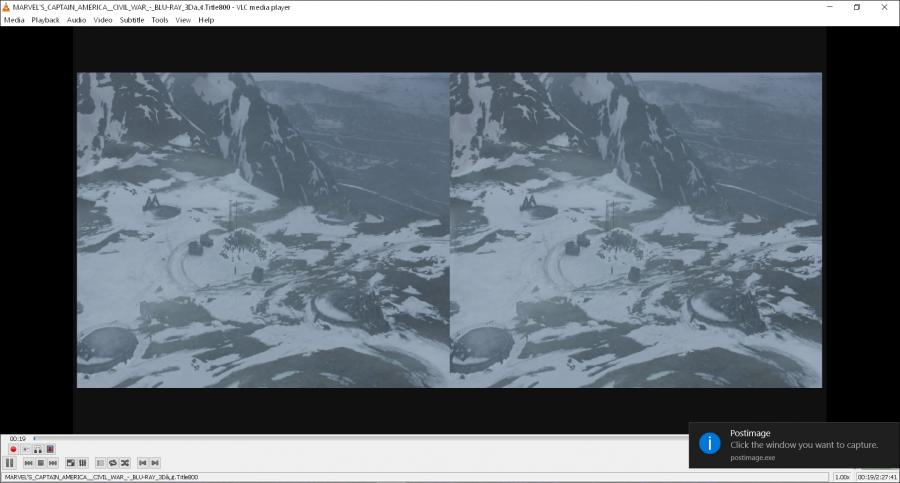Open the Help menu
The width and height of the screenshot is (900, 483).
point(206,20)
